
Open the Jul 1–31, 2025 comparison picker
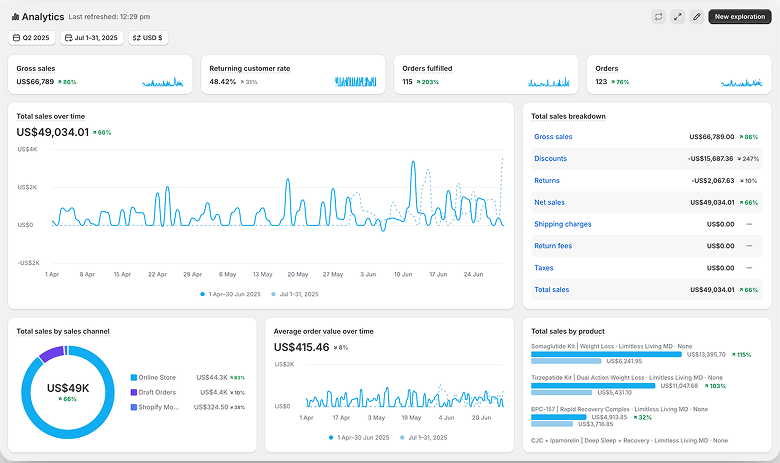[x=92, y=38]
